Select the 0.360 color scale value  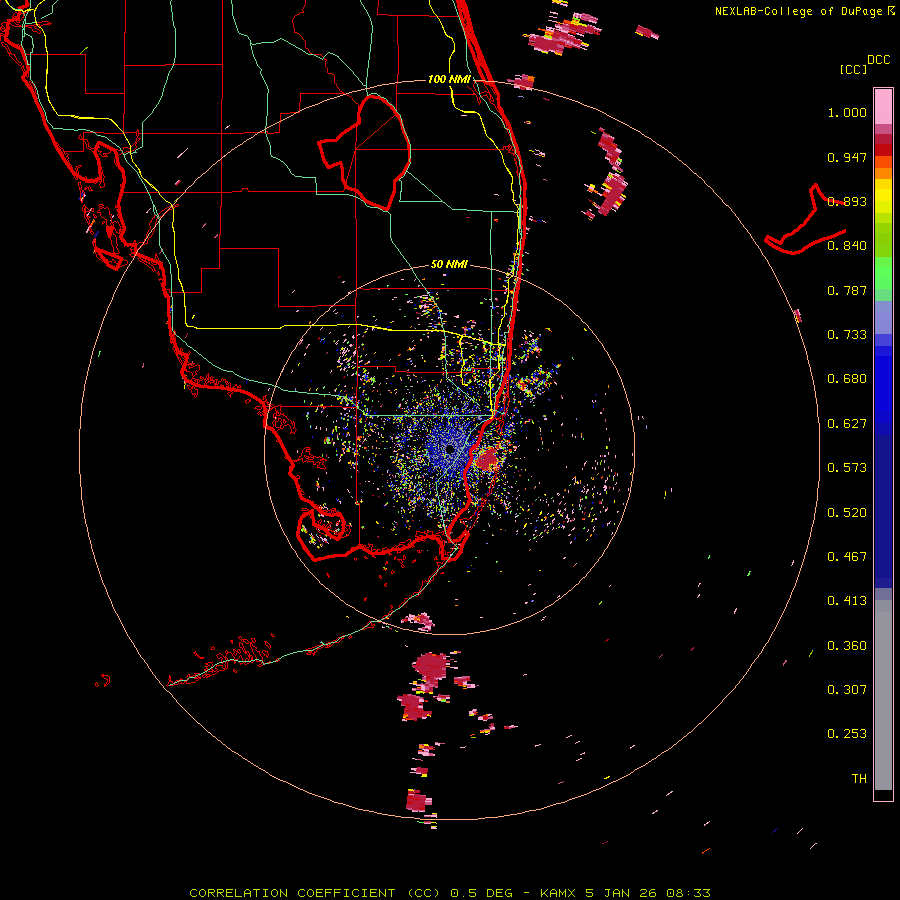click(847, 646)
